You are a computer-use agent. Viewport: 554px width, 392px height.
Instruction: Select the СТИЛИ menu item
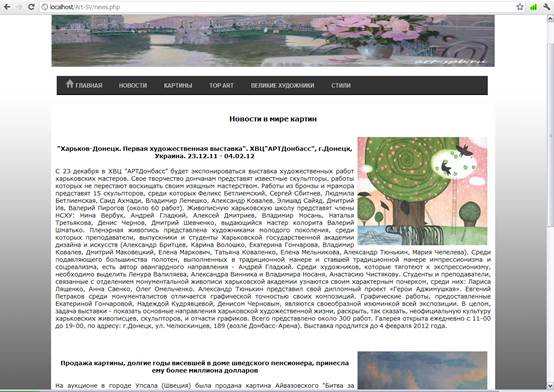341,86
